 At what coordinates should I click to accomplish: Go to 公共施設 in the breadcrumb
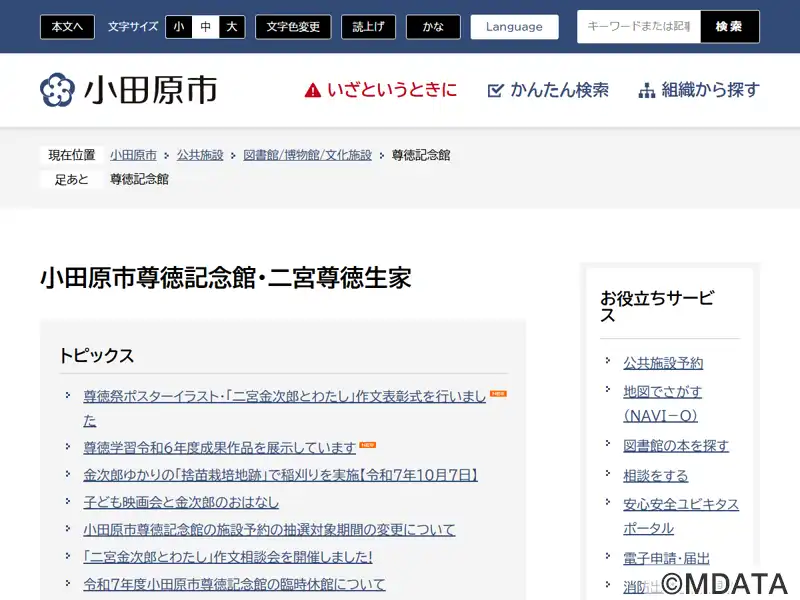tap(200, 155)
